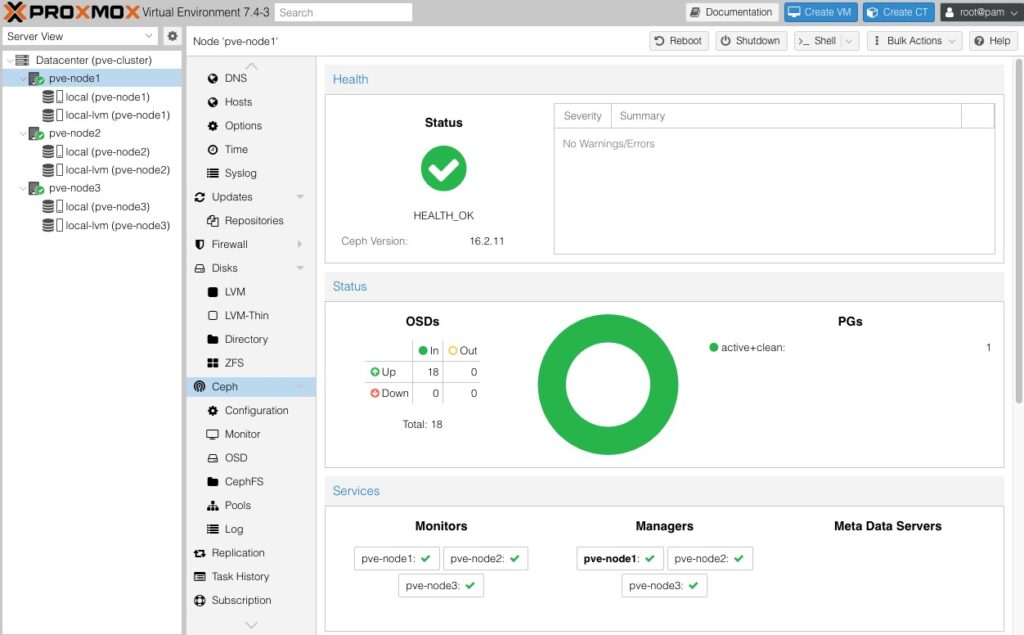Click the Shutdown button
This screenshot has height=635, width=1024.
[x=751, y=41]
